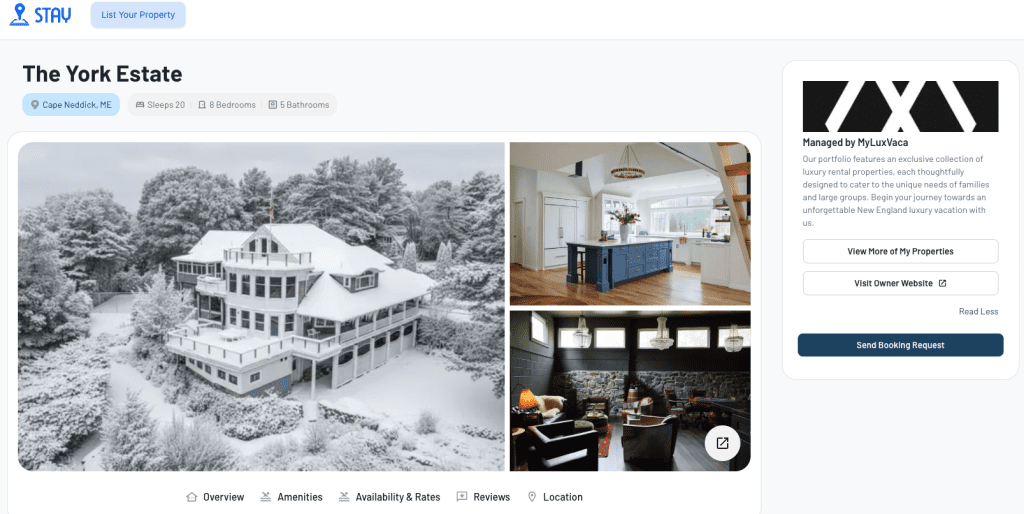Collapse description with Read Less
1024x514 pixels.
coord(978,312)
